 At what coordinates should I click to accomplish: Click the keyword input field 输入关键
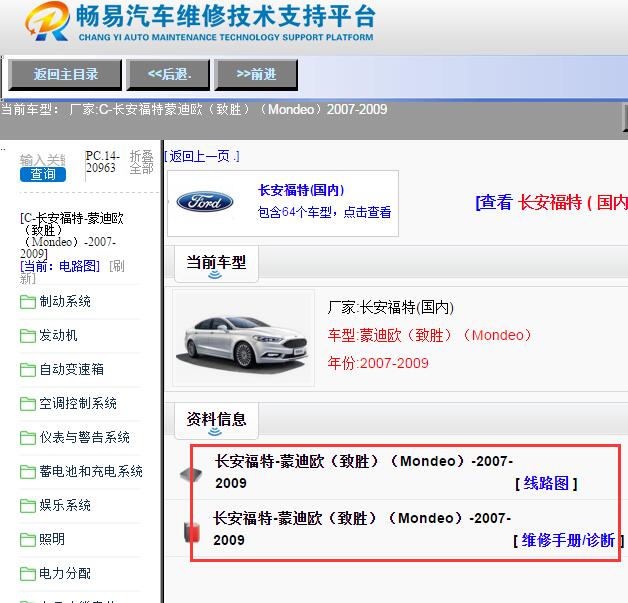click(x=43, y=160)
